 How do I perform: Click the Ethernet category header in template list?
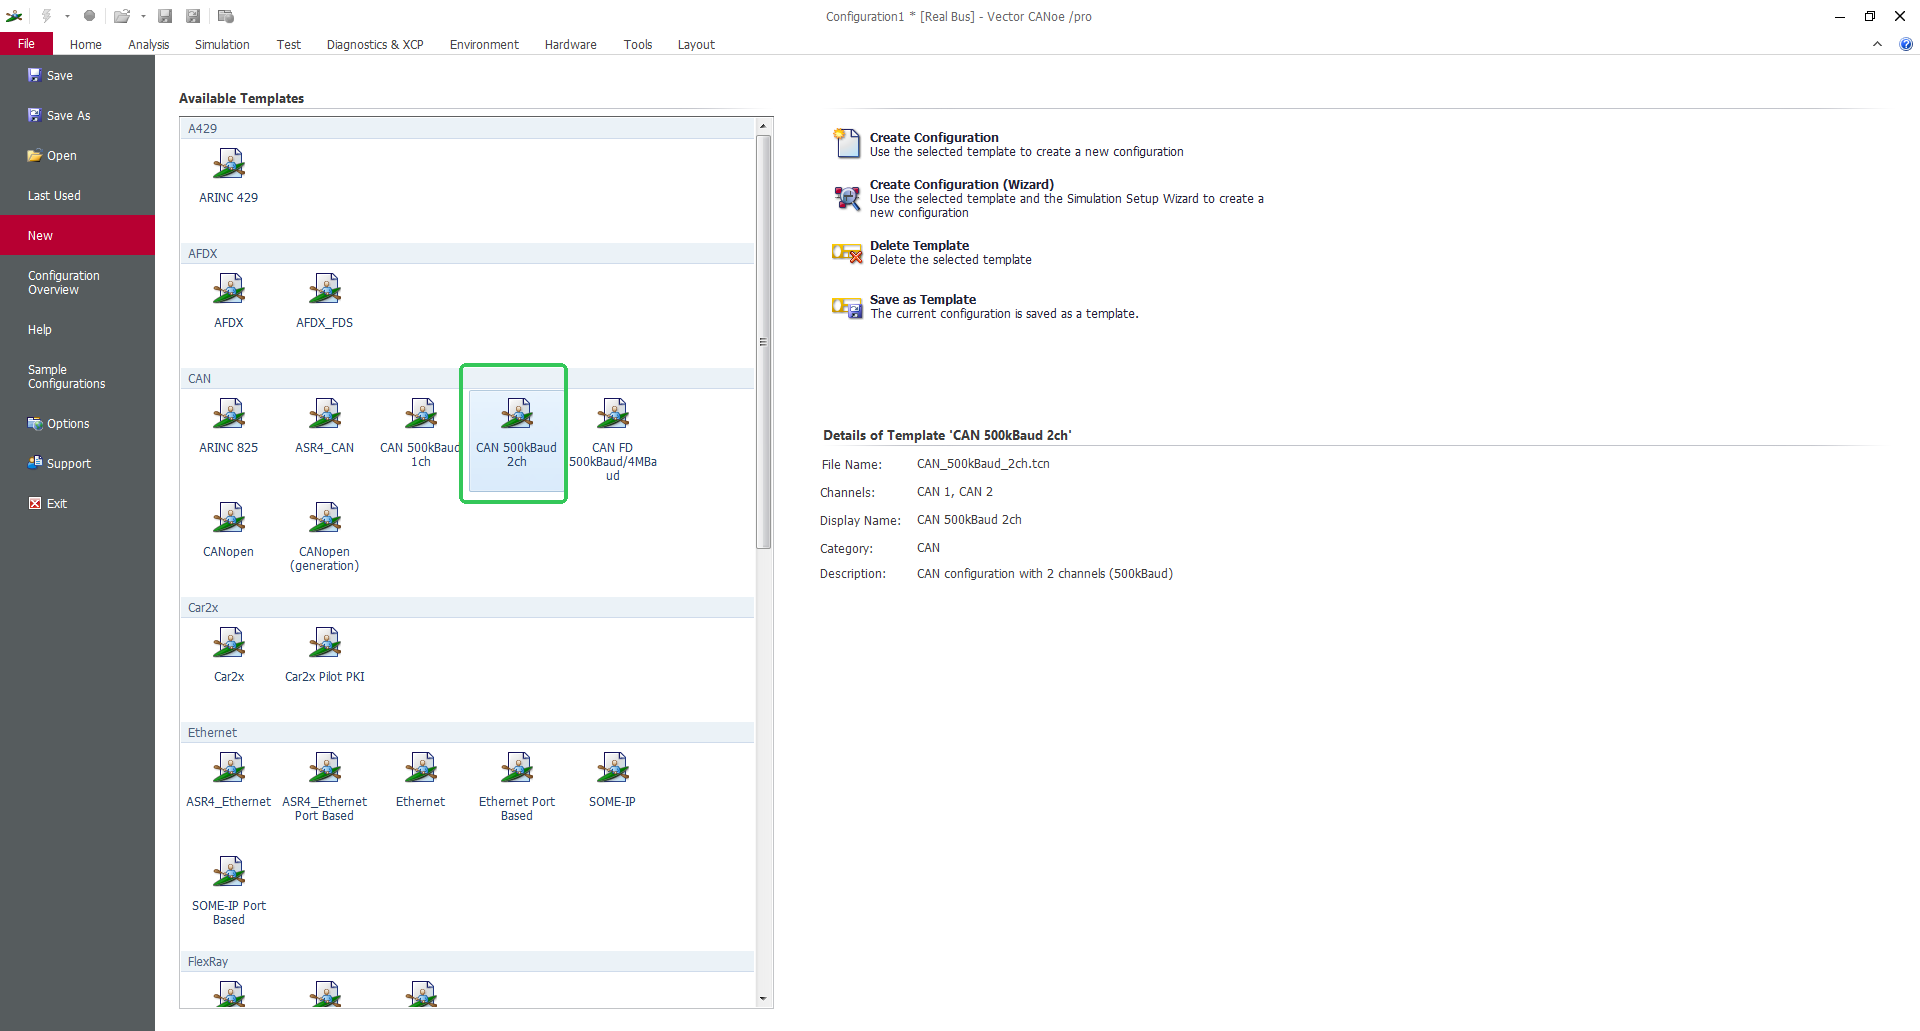[x=467, y=733]
